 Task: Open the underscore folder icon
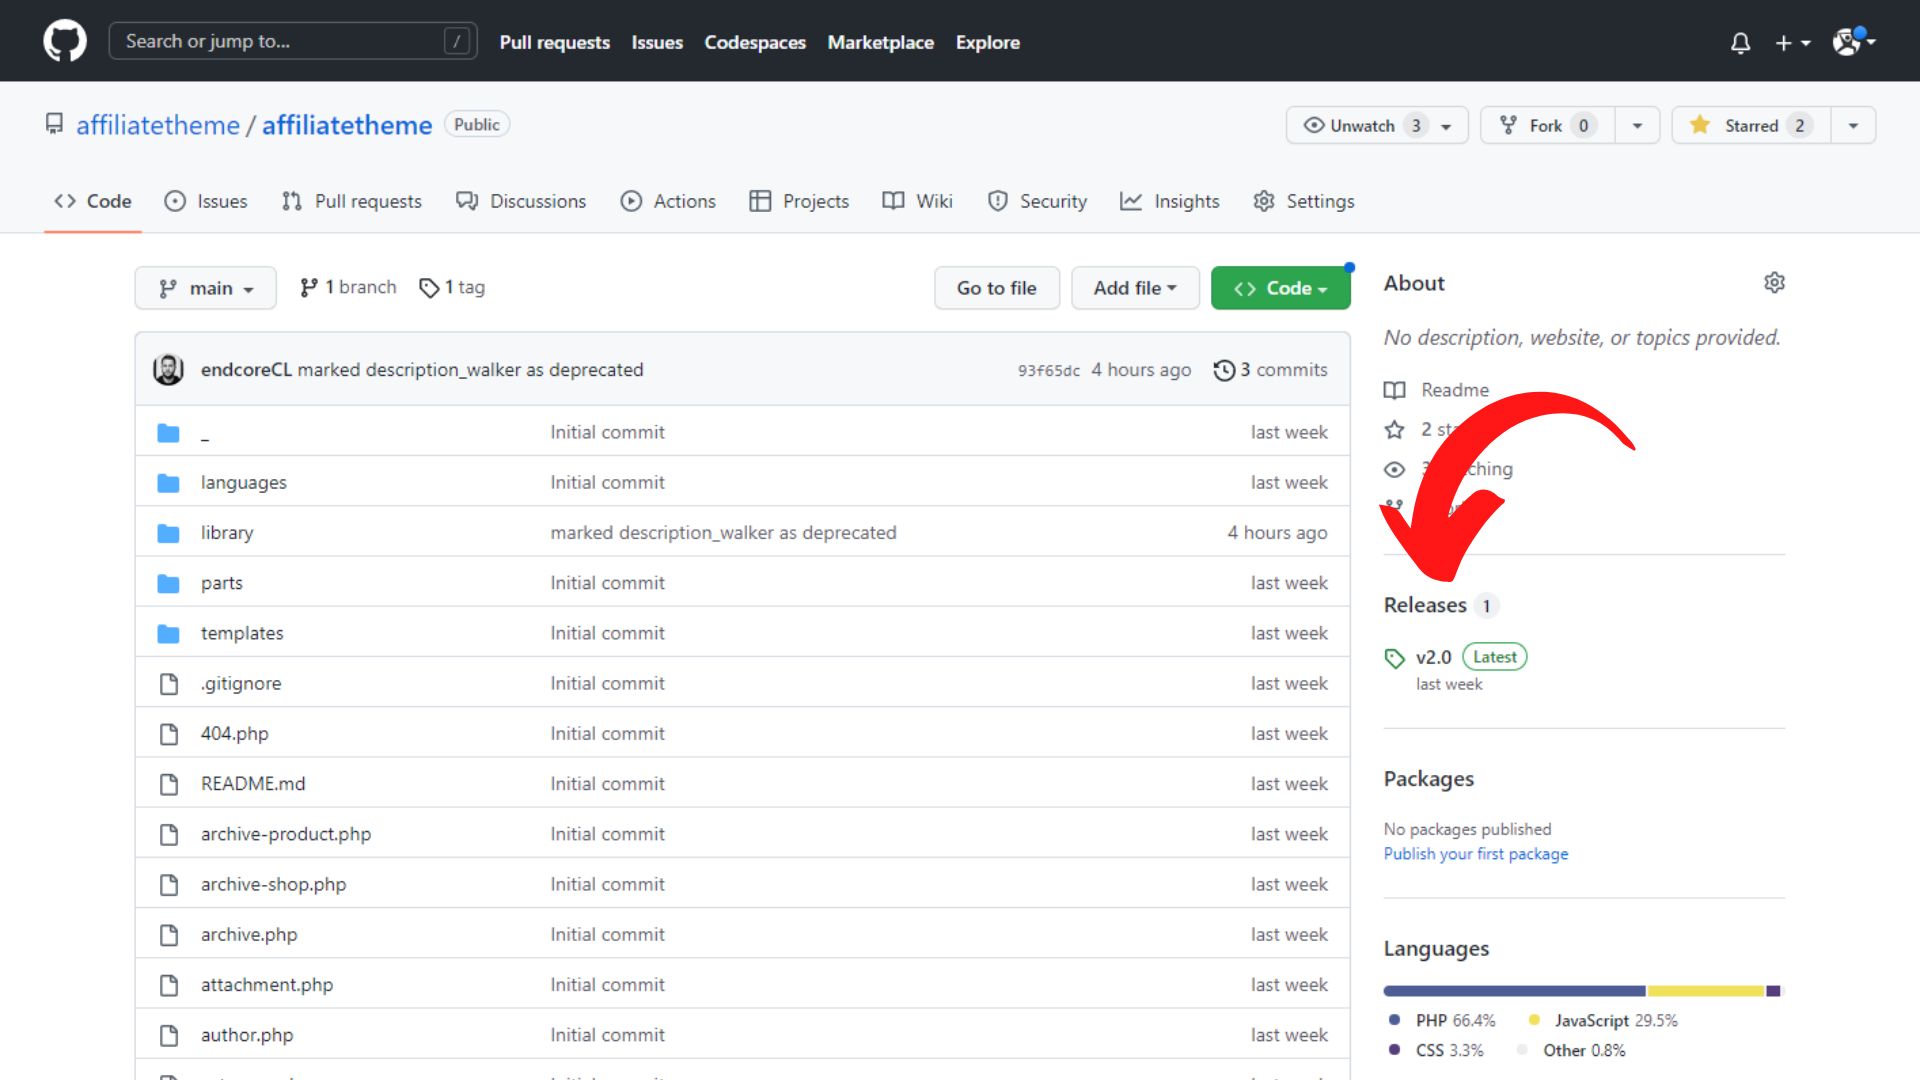[x=168, y=433]
